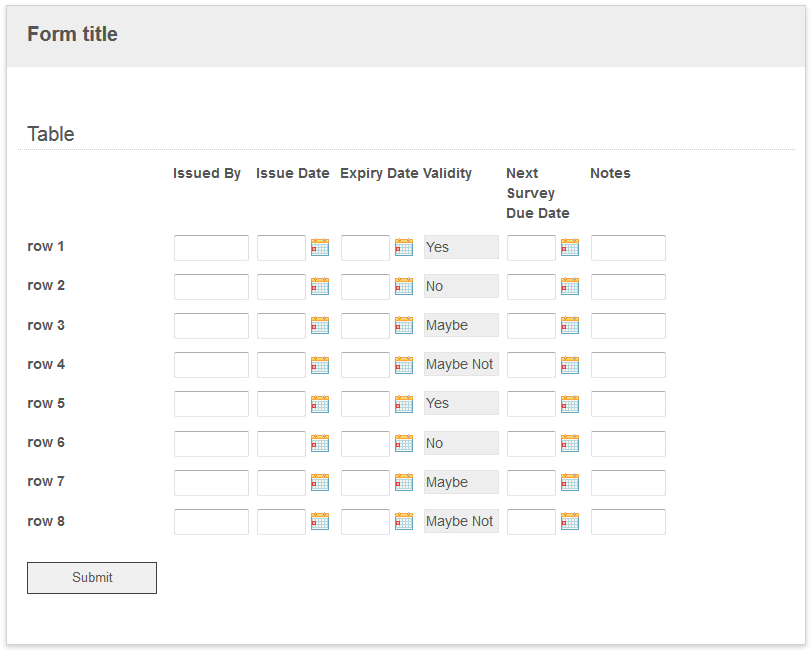Open the row 1 Next Survey Due Date calendar
Viewport: 812px width, 651px height.
click(x=570, y=247)
